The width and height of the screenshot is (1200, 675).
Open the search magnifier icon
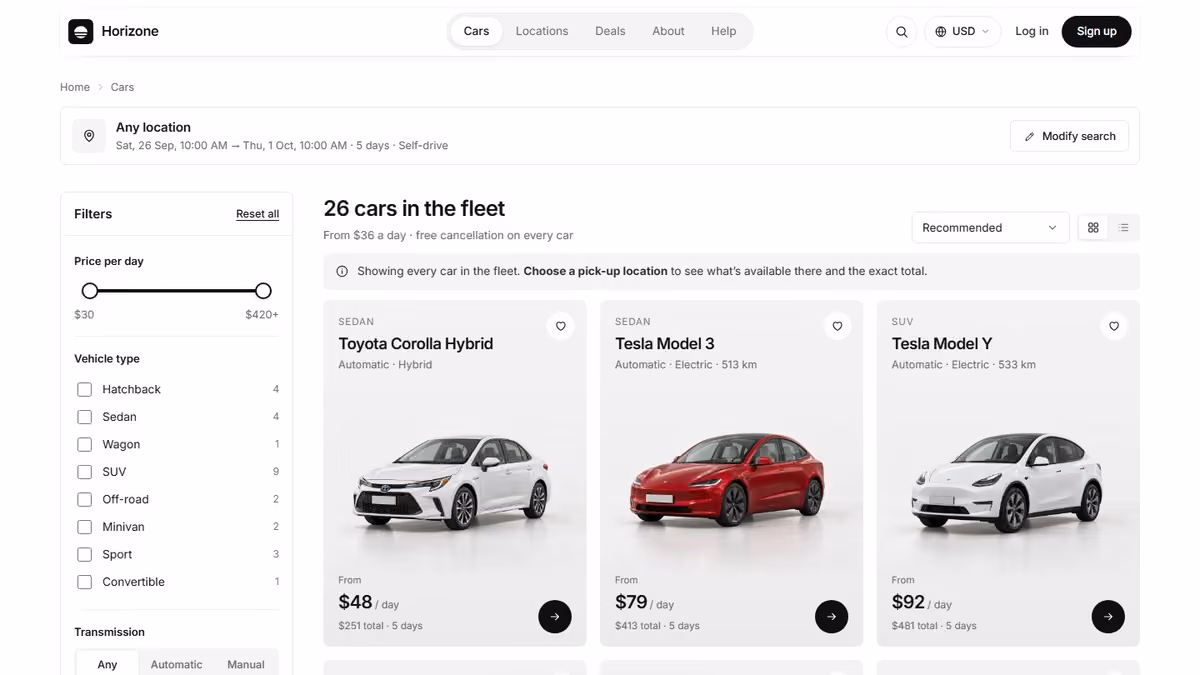[901, 31]
